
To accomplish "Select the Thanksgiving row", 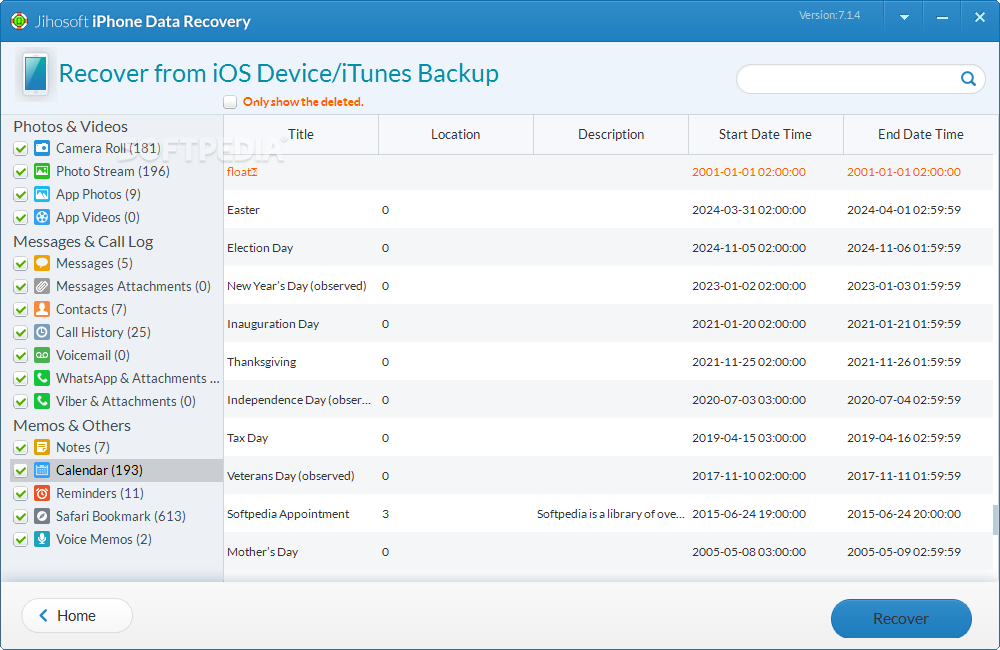I will click(608, 362).
